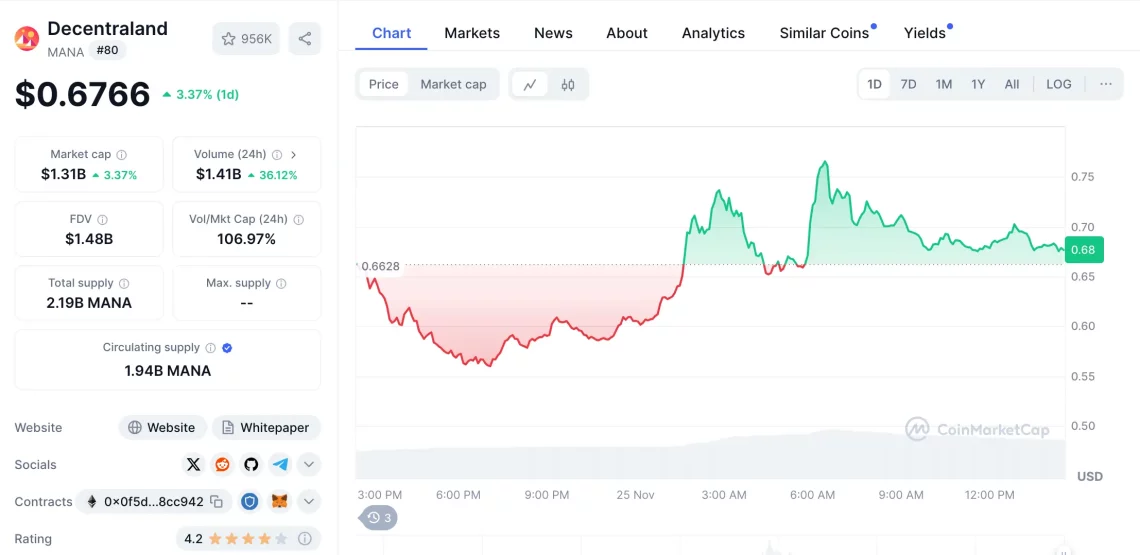1140x555 pixels.
Task: Switch to the Markets tab
Action: point(472,33)
